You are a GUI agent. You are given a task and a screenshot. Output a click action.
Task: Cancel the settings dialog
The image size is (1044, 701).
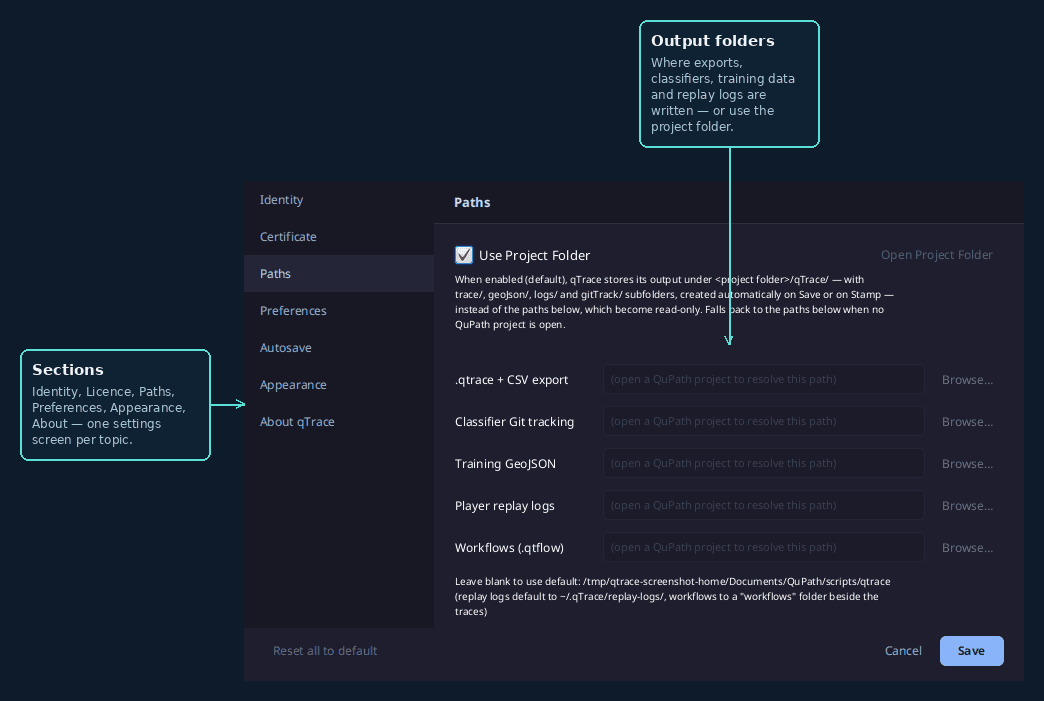click(903, 650)
